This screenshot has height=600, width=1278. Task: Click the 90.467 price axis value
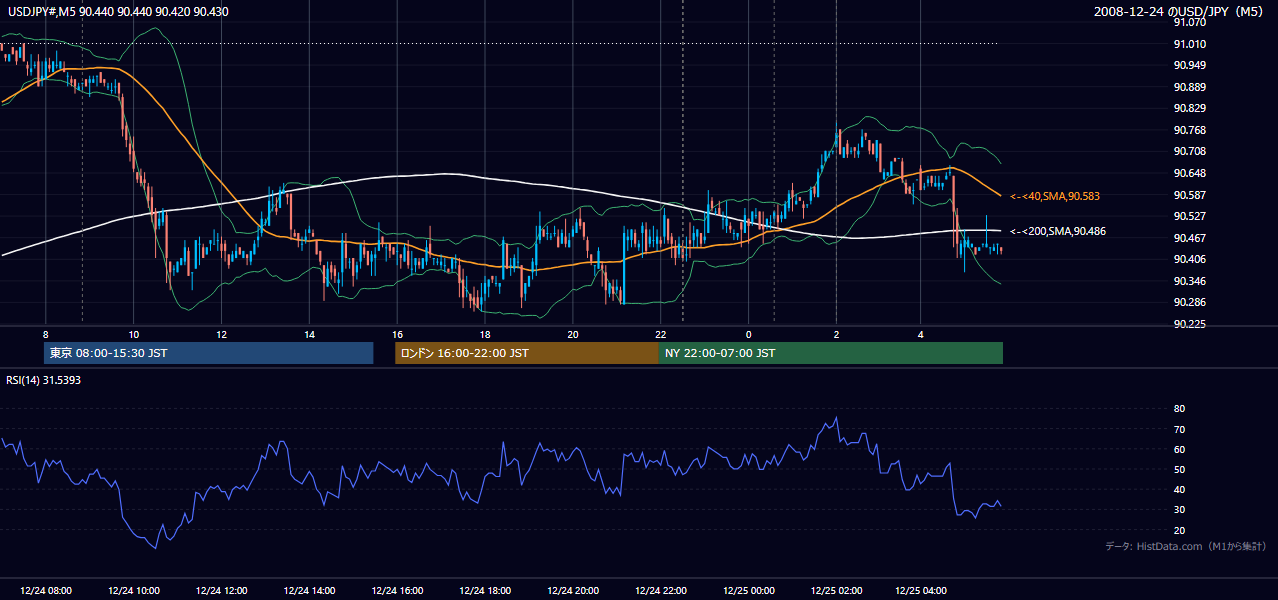click(x=1190, y=238)
